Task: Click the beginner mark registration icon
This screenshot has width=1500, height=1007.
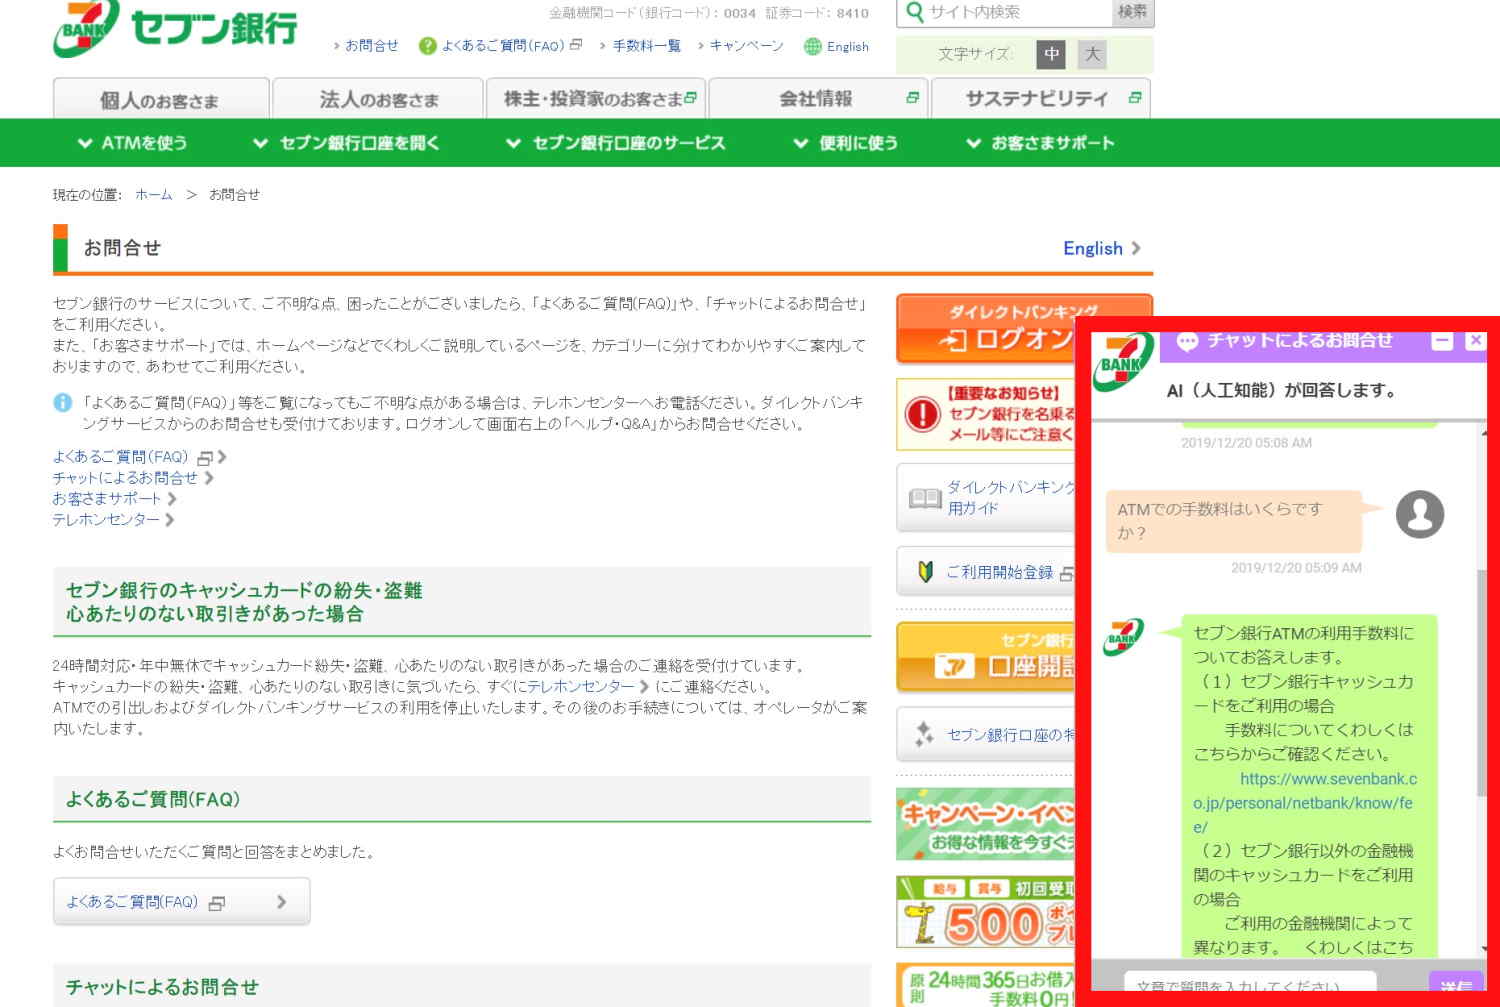Action: [926, 572]
